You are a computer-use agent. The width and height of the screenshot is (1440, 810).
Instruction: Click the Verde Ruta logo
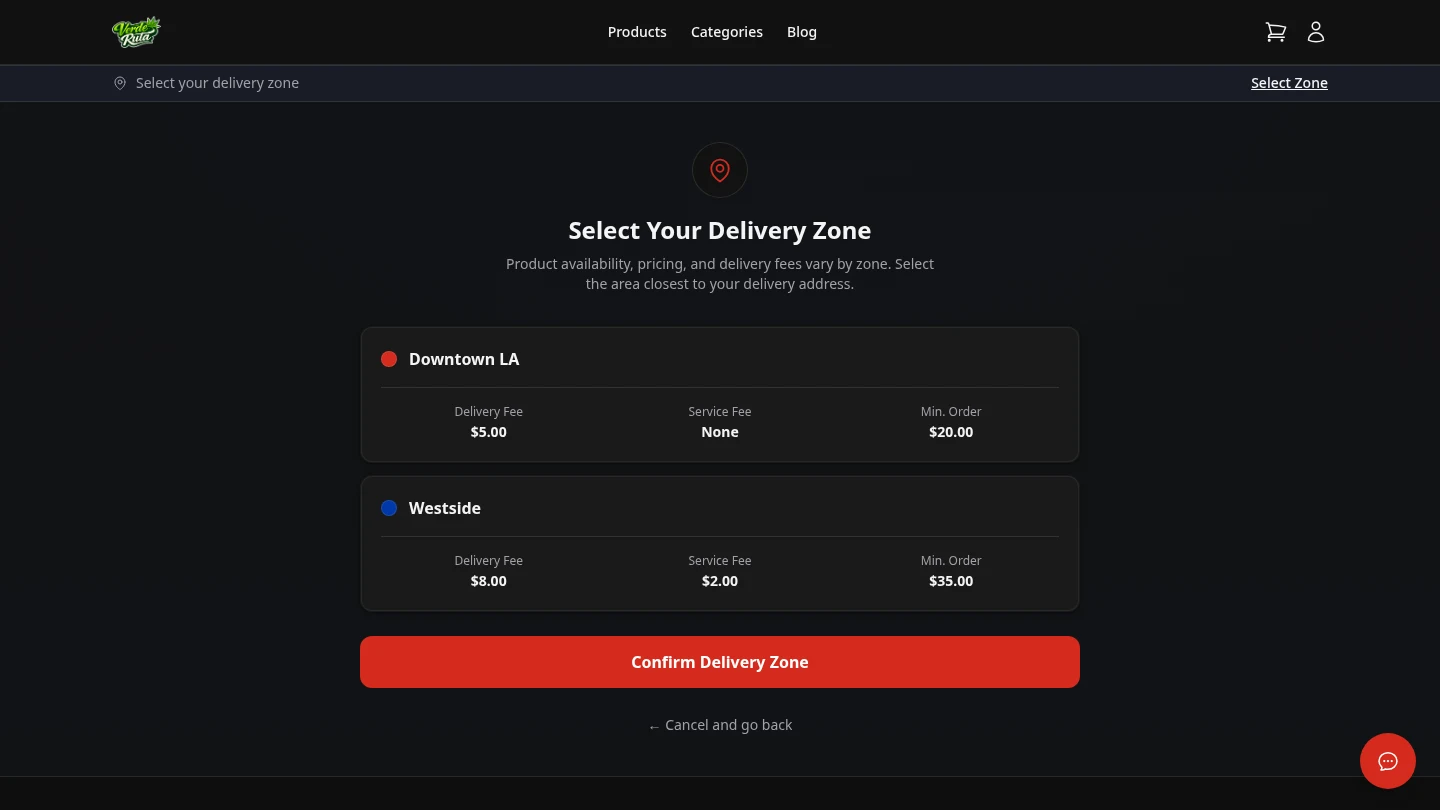tap(136, 31)
